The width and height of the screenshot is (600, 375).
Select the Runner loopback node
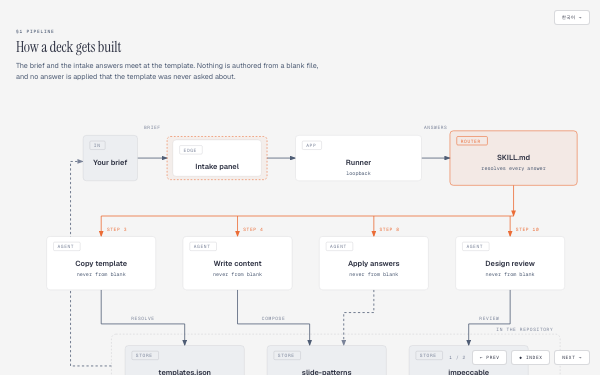pos(358,158)
